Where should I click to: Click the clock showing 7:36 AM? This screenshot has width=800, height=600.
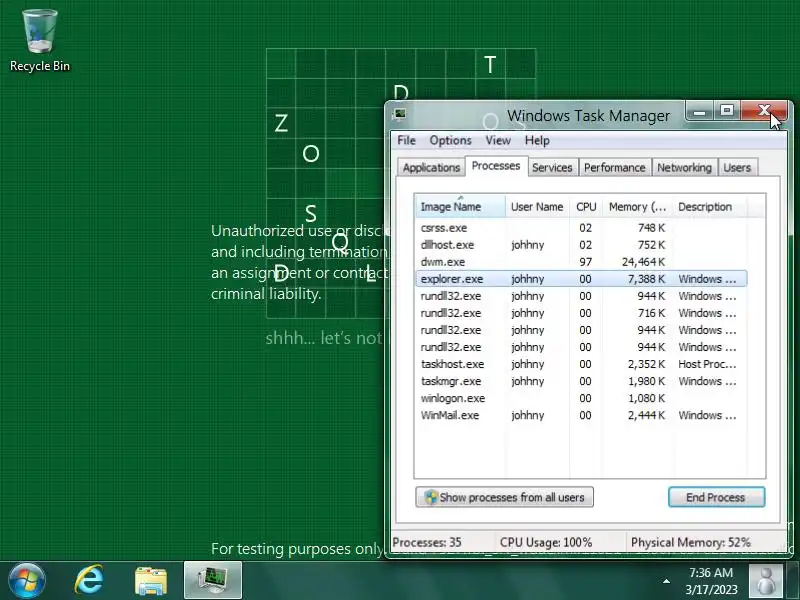(711, 572)
